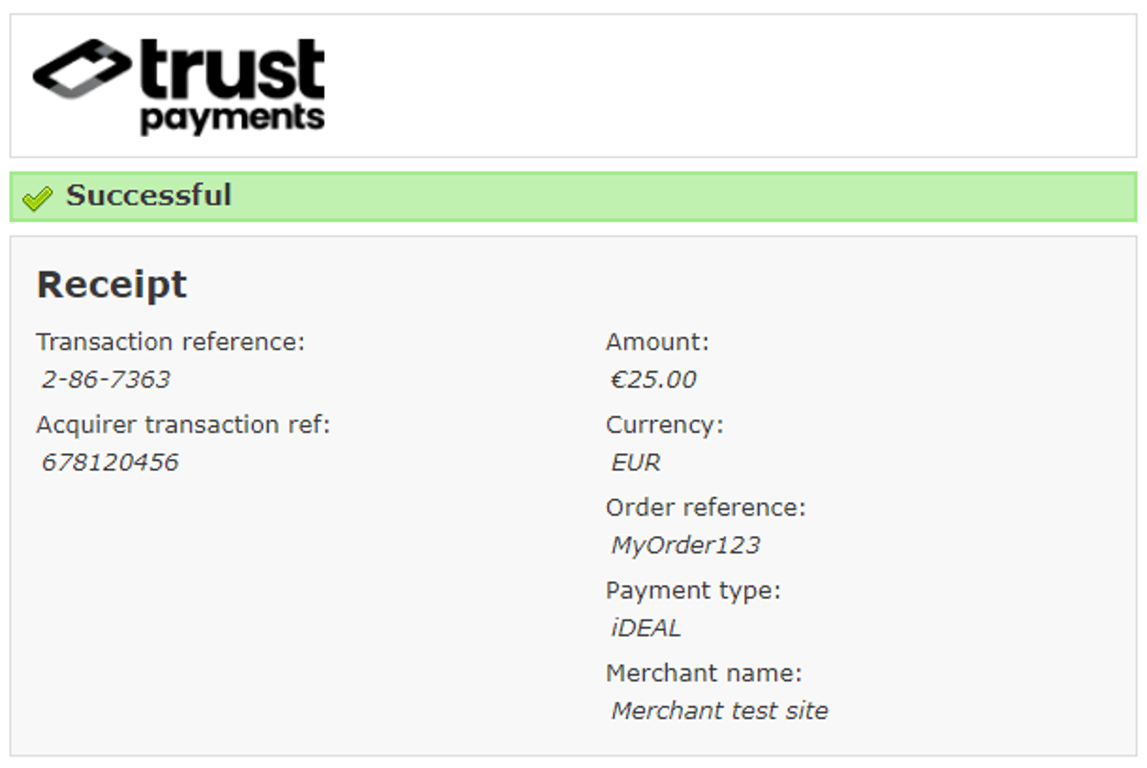Screen dimensions: 1147x768
Task: Click transaction reference value 2-86-7363
Action: (x=106, y=380)
